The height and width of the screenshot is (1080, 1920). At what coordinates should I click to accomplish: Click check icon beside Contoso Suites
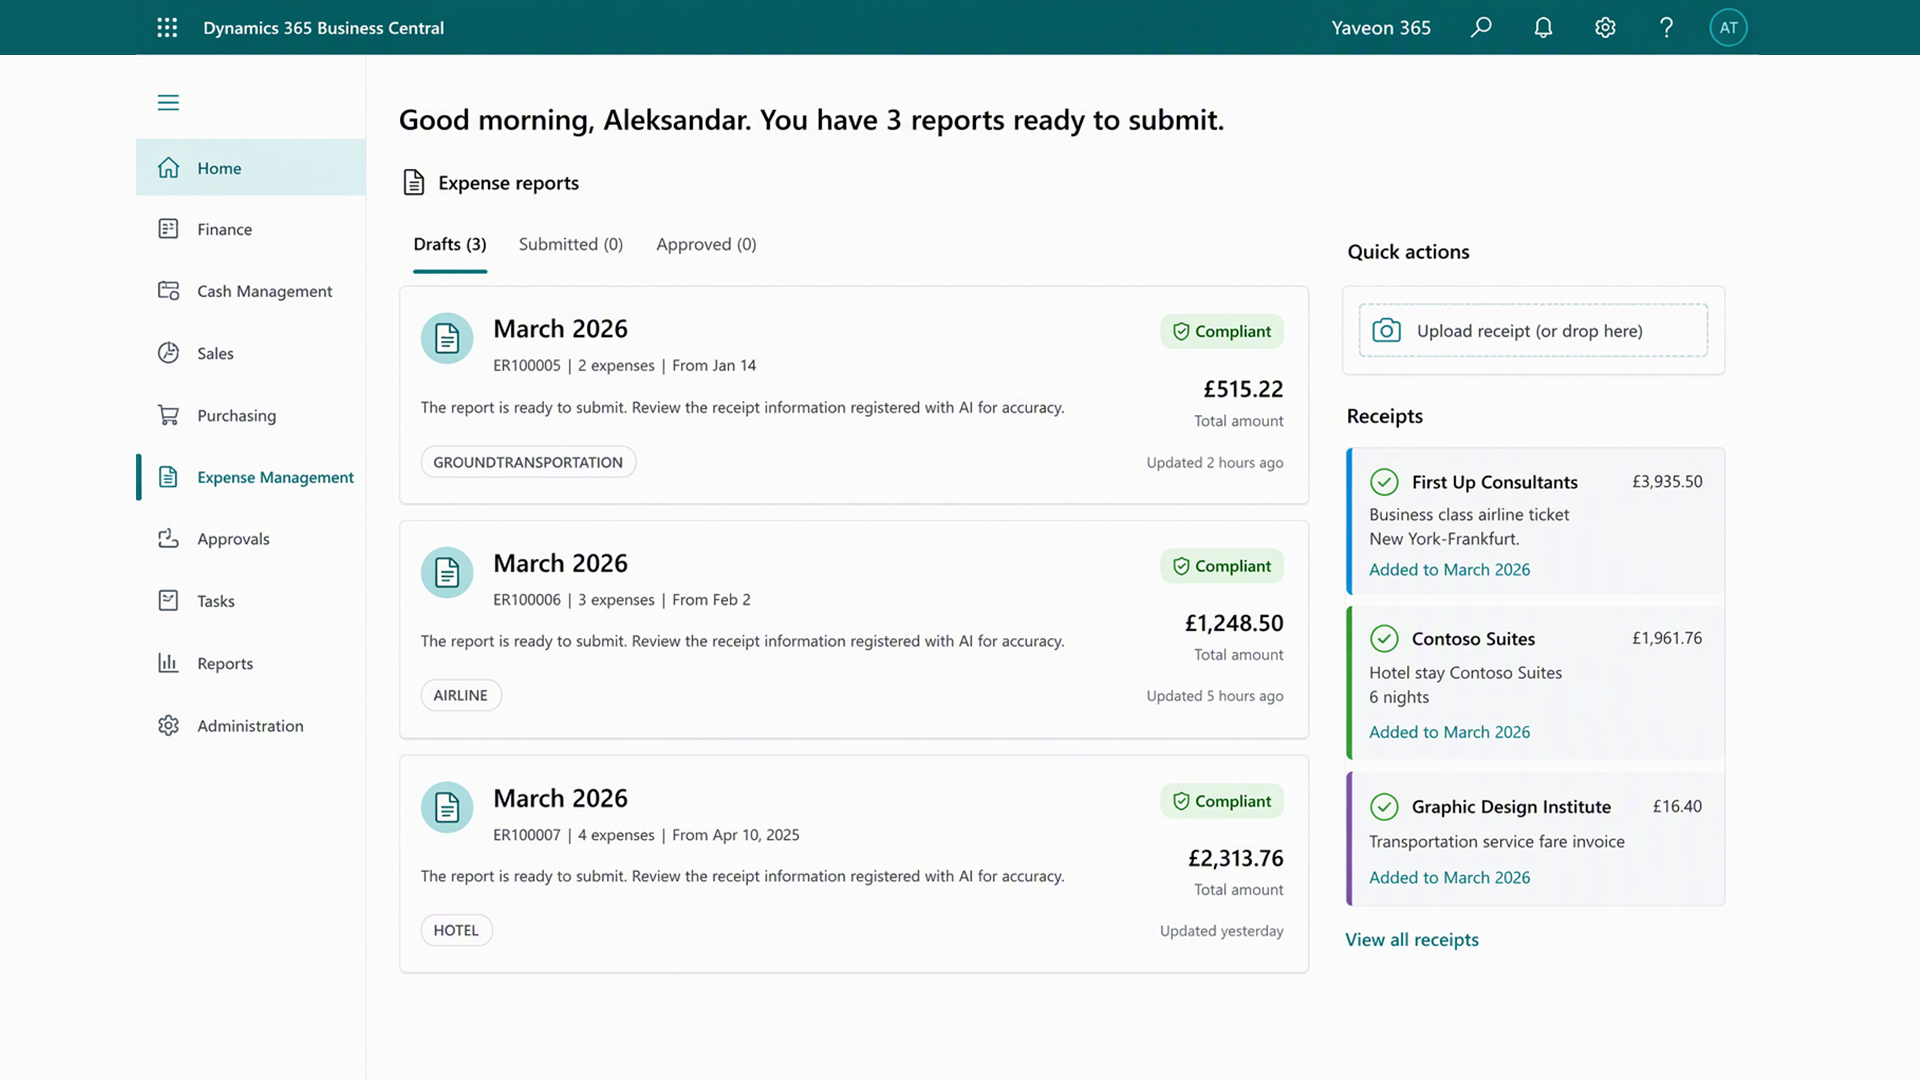pyautogui.click(x=1384, y=638)
